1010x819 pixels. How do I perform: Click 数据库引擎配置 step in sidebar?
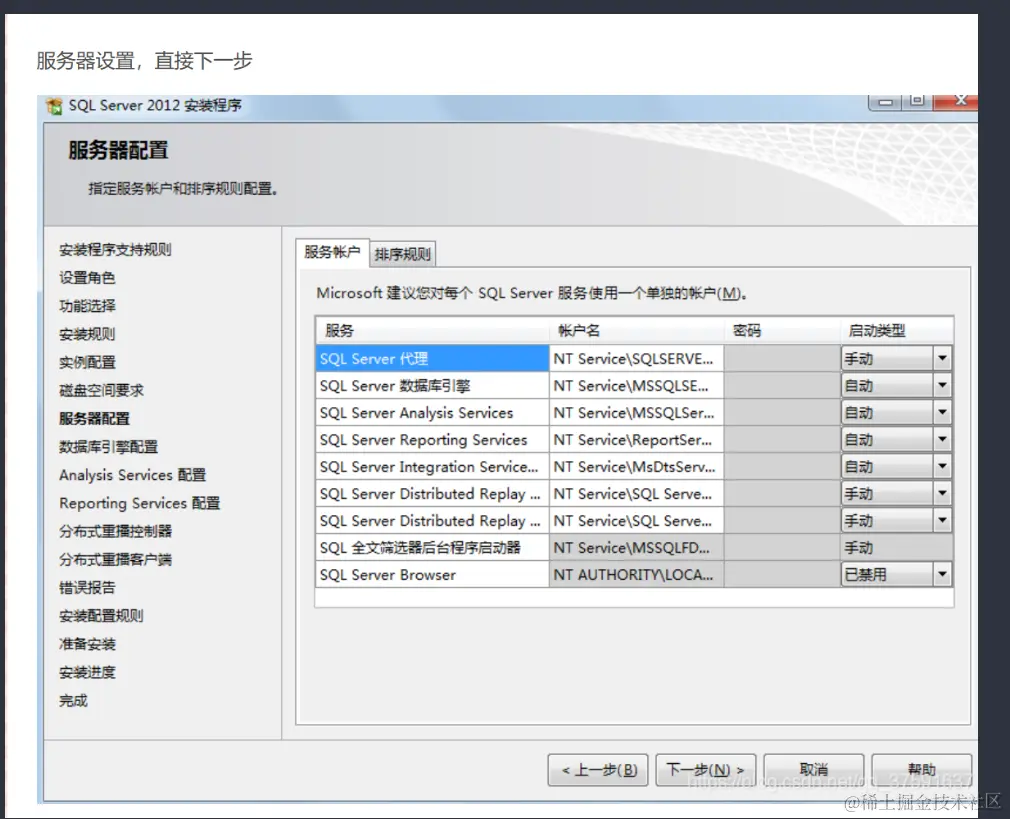pos(108,447)
